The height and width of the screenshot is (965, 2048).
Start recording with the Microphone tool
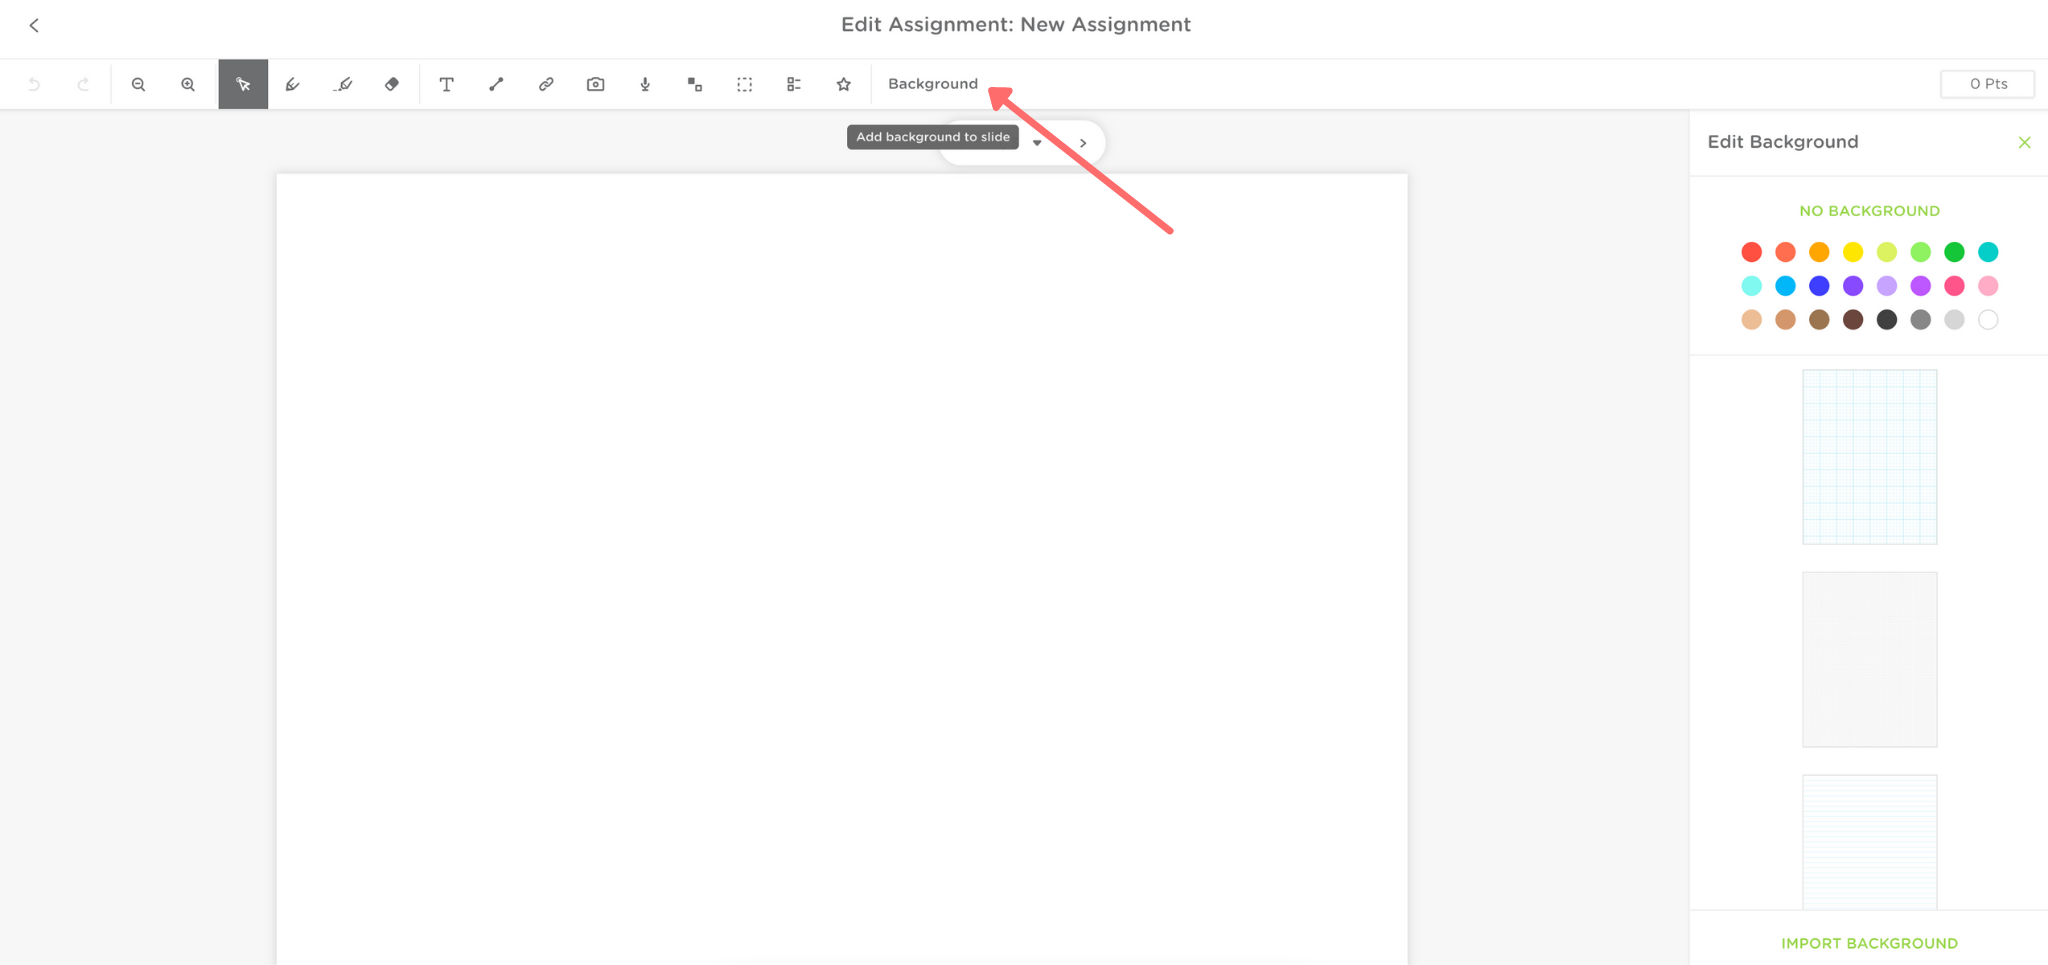click(x=644, y=84)
